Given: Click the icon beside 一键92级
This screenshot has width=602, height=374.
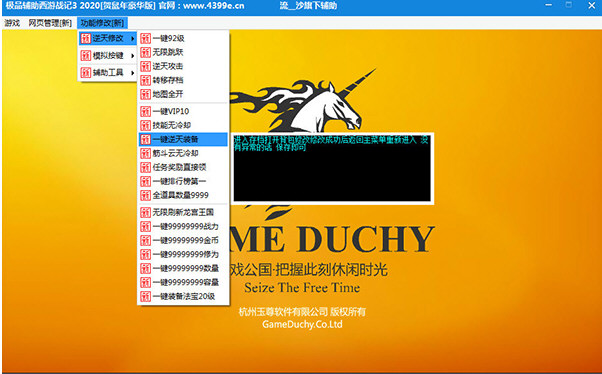Looking at the screenshot, I should point(145,38).
